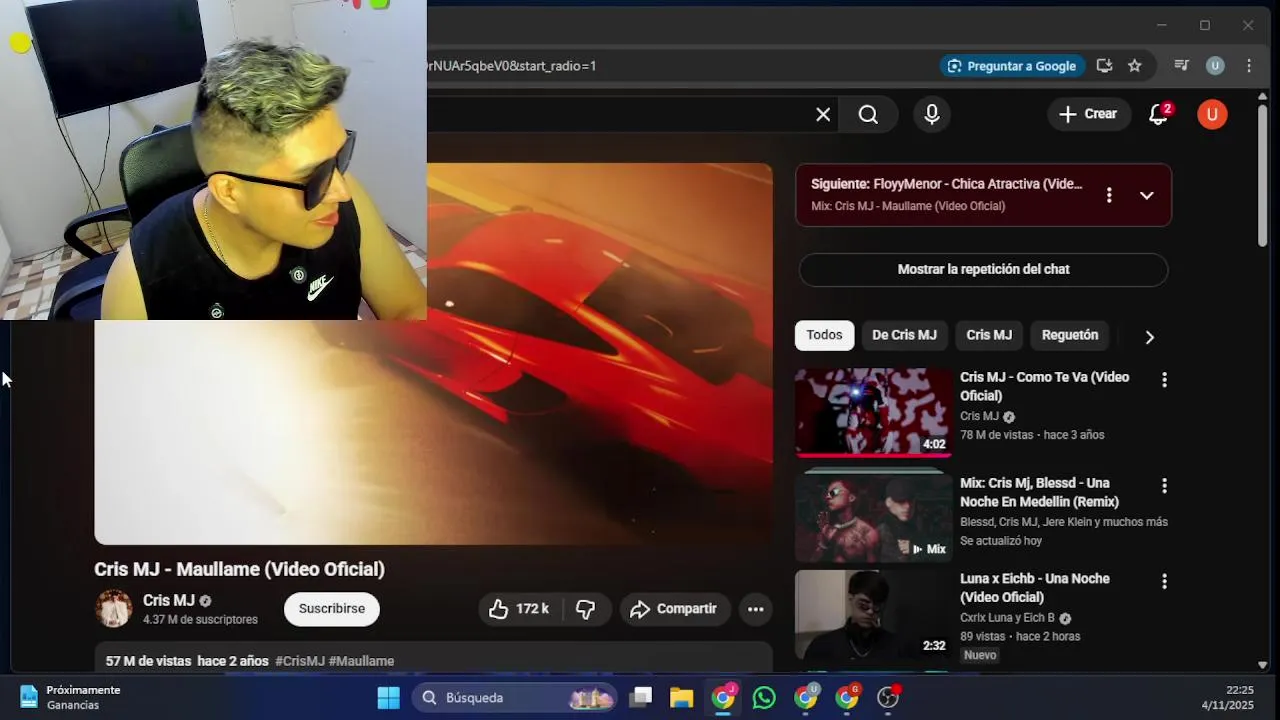Image resolution: width=1280 pixels, height=720 pixels.
Task: Open File Explorer from the taskbar
Action: (x=682, y=697)
